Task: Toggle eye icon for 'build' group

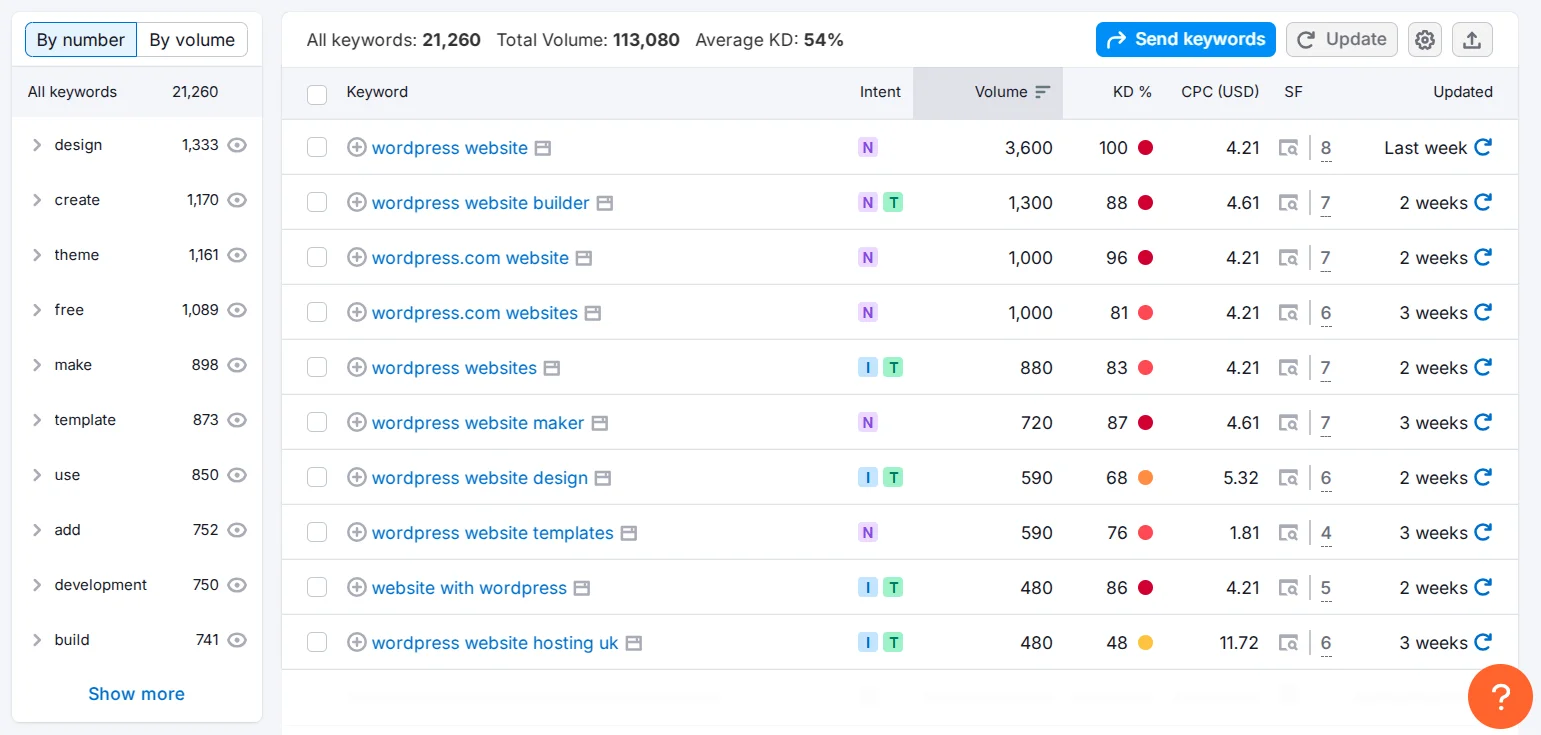Action: [237, 640]
